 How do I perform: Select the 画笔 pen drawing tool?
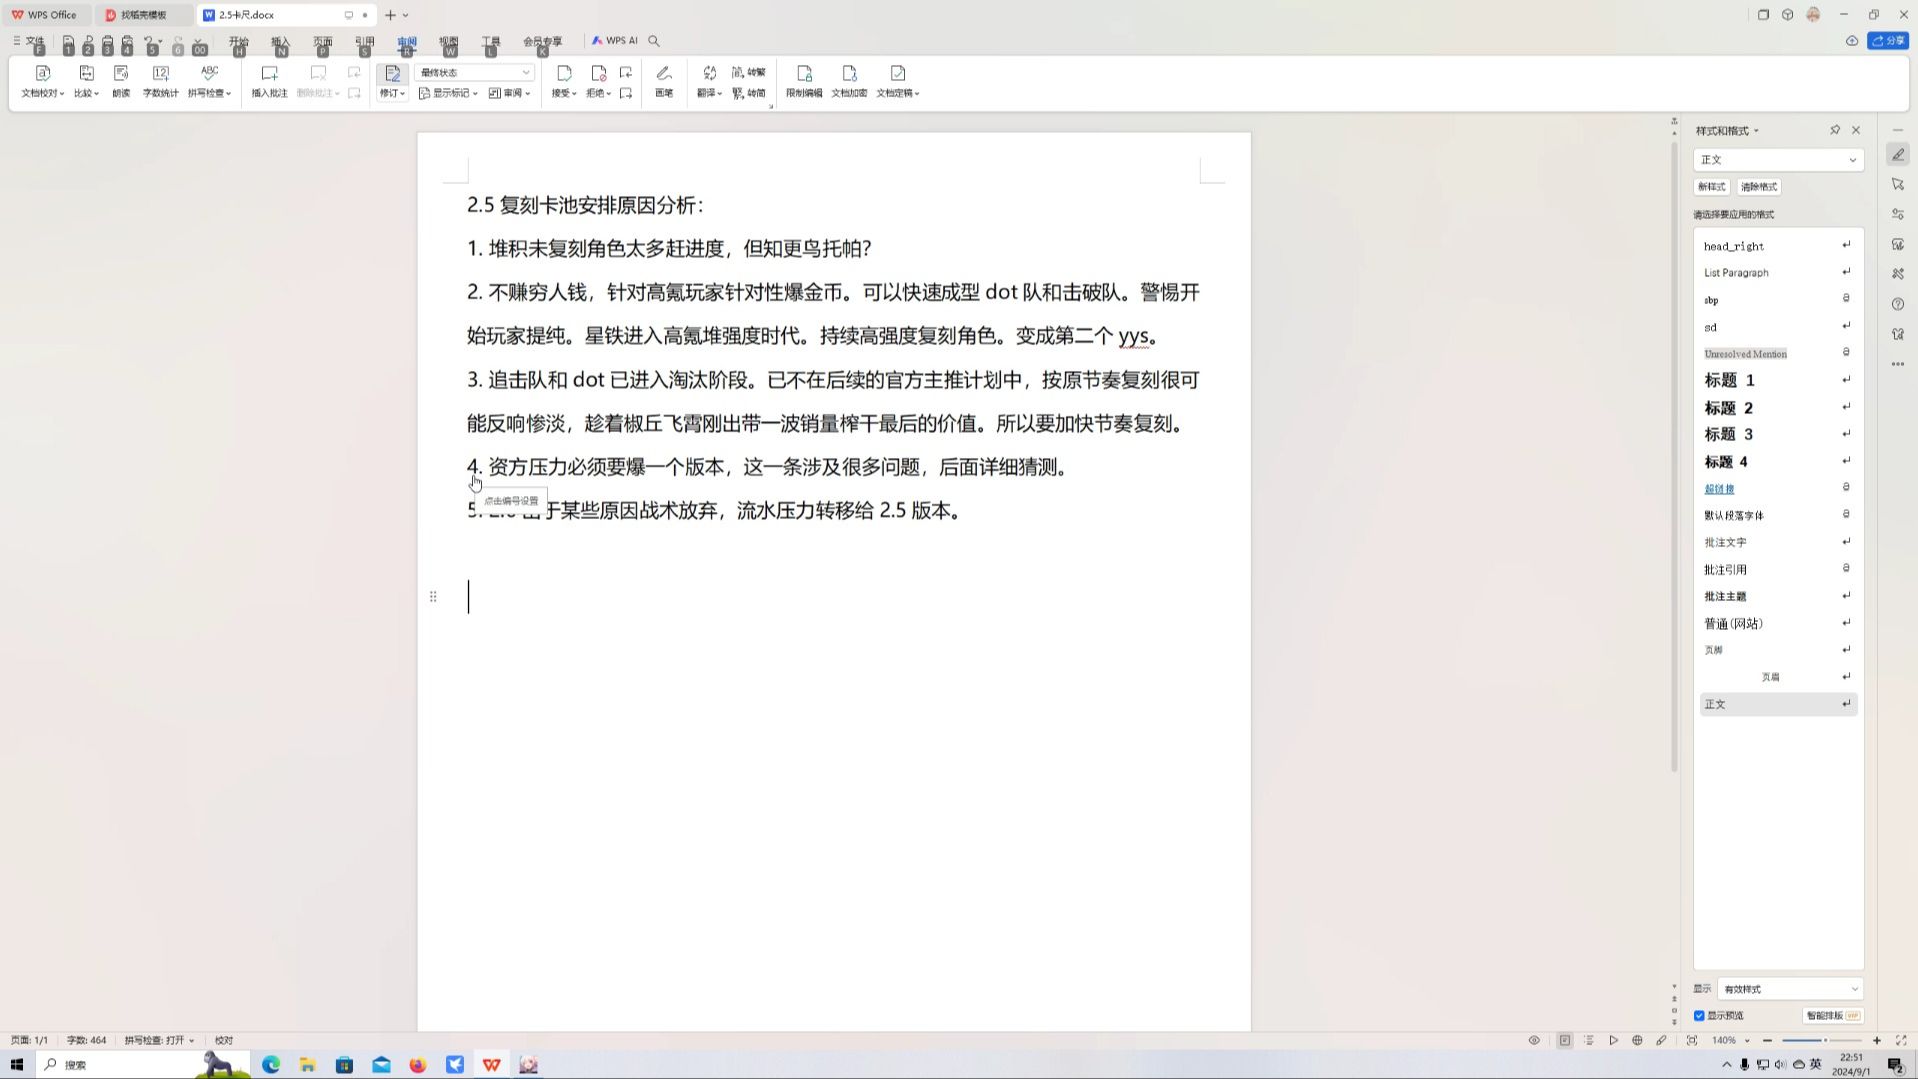(664, 81)
